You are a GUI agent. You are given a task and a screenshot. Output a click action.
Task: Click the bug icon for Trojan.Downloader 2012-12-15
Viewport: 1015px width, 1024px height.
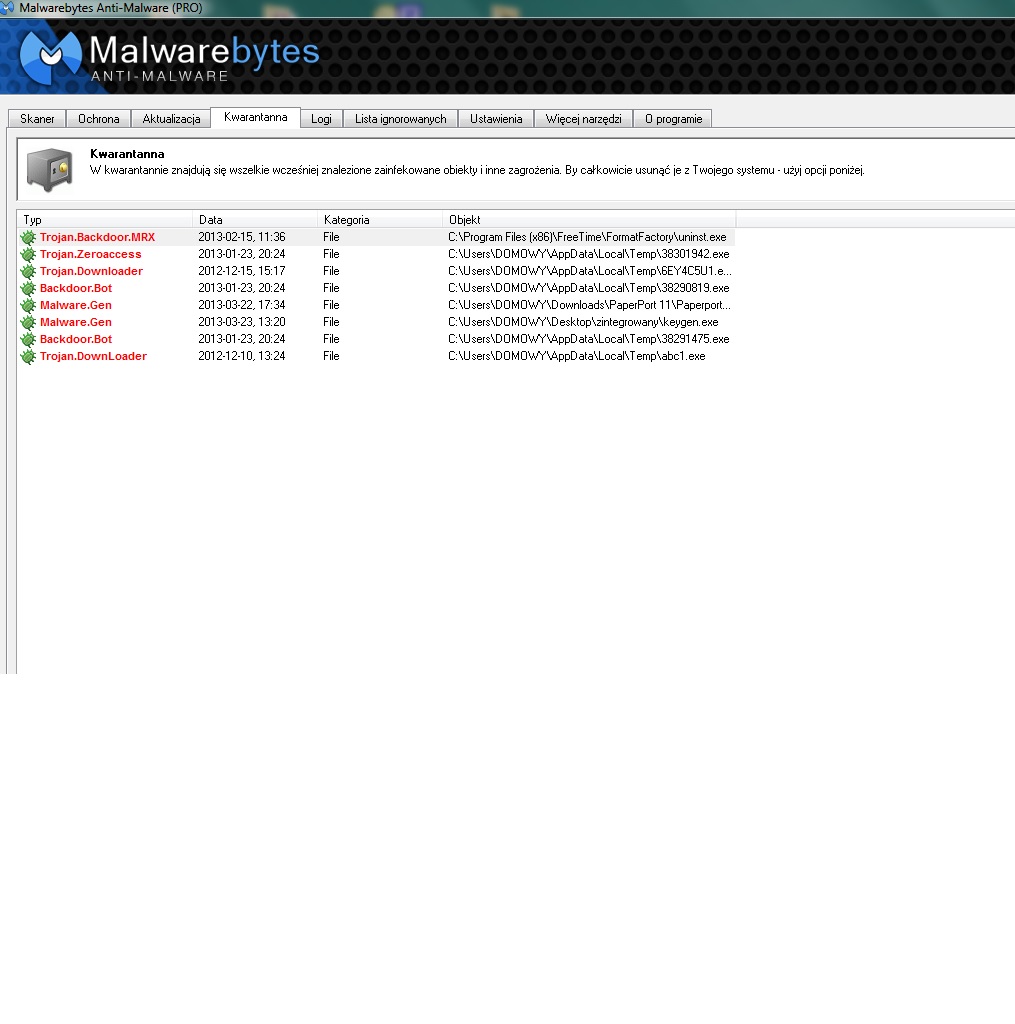tap(28, 271)
